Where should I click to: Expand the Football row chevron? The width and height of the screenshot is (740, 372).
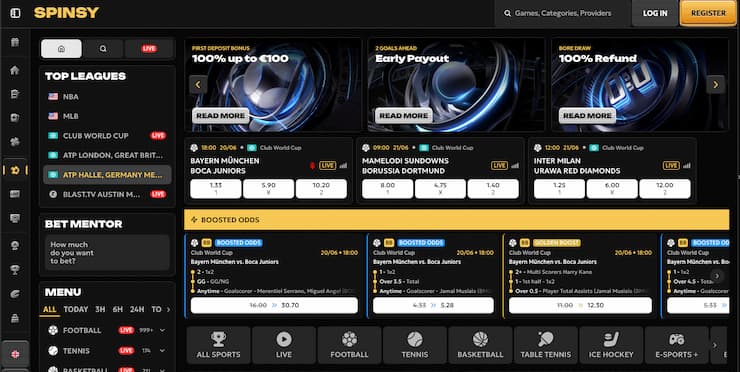(162, 330)
